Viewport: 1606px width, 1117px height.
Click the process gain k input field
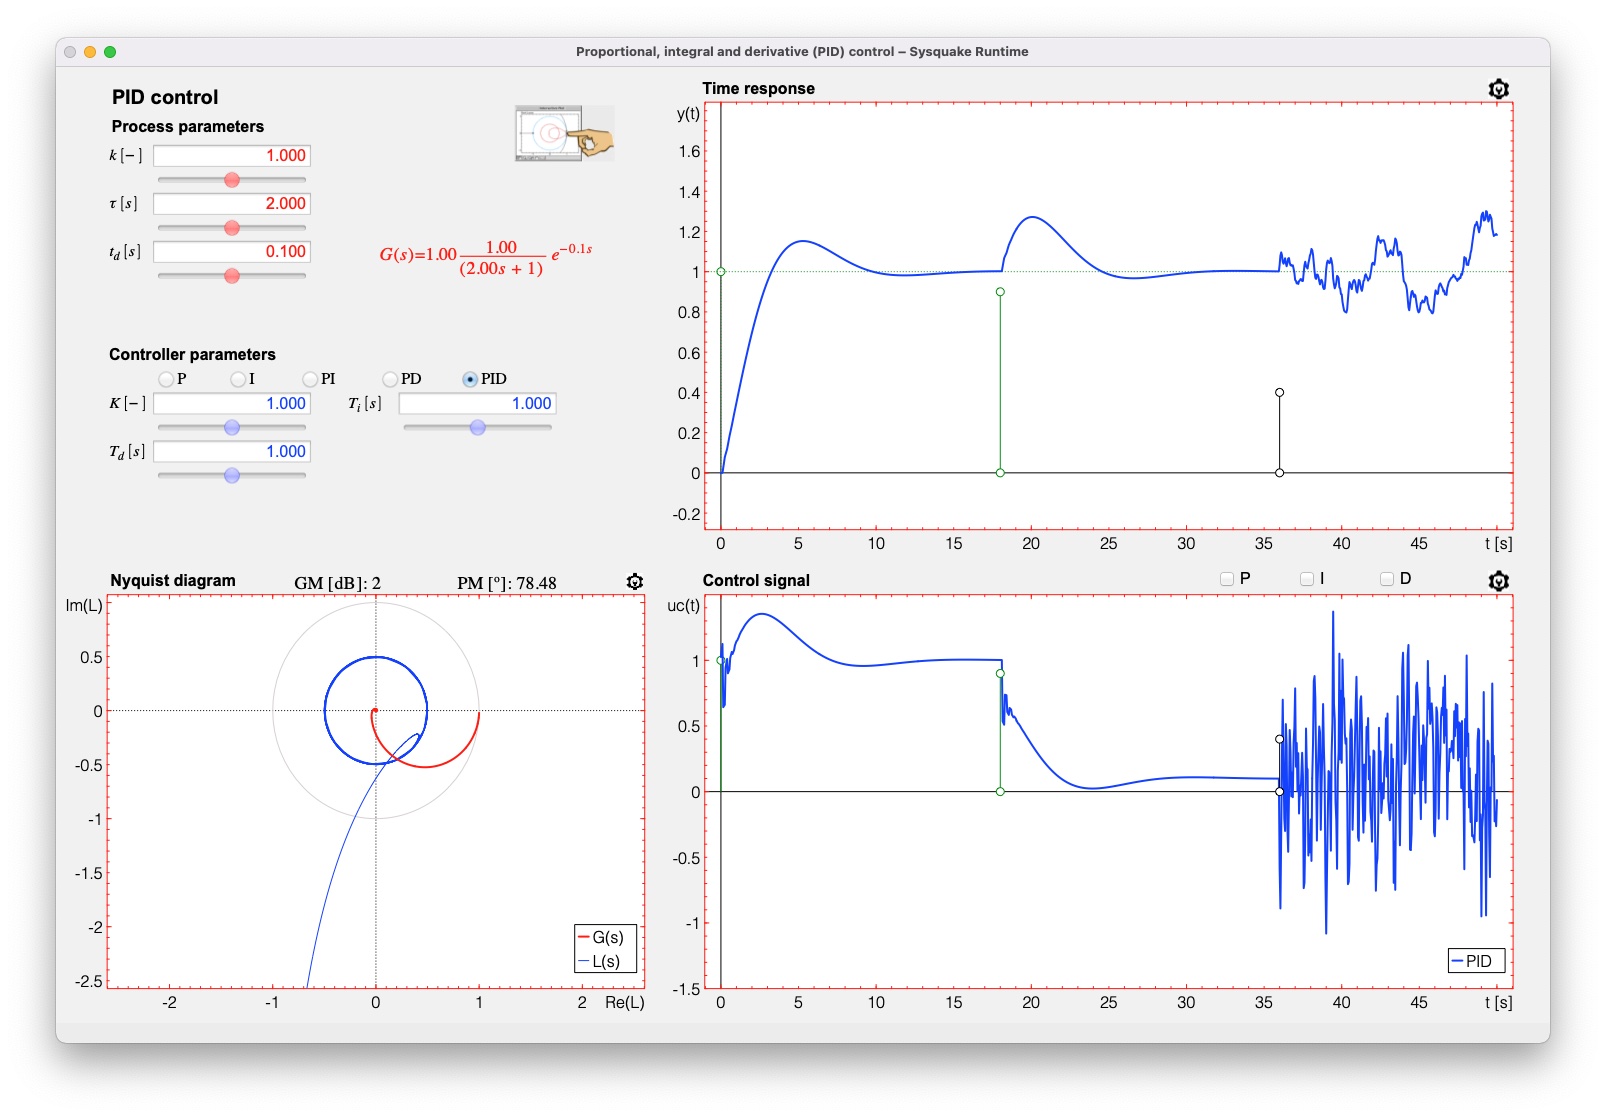231,156
